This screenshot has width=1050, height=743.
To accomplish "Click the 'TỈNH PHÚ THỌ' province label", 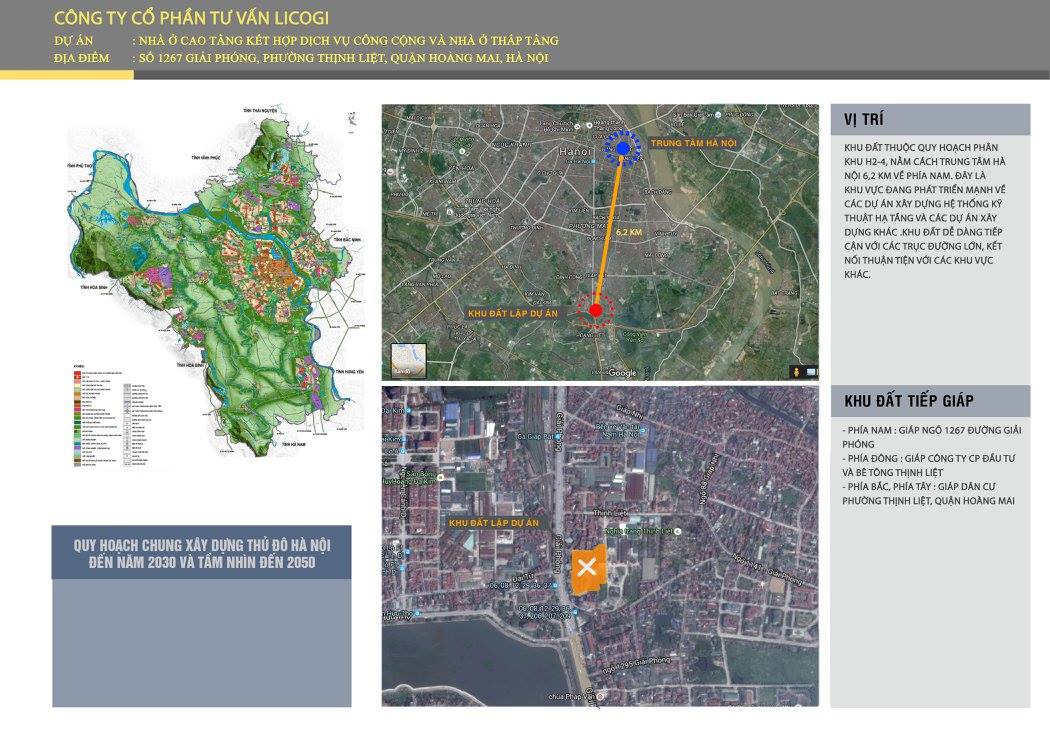I will (x=80, y=165).
